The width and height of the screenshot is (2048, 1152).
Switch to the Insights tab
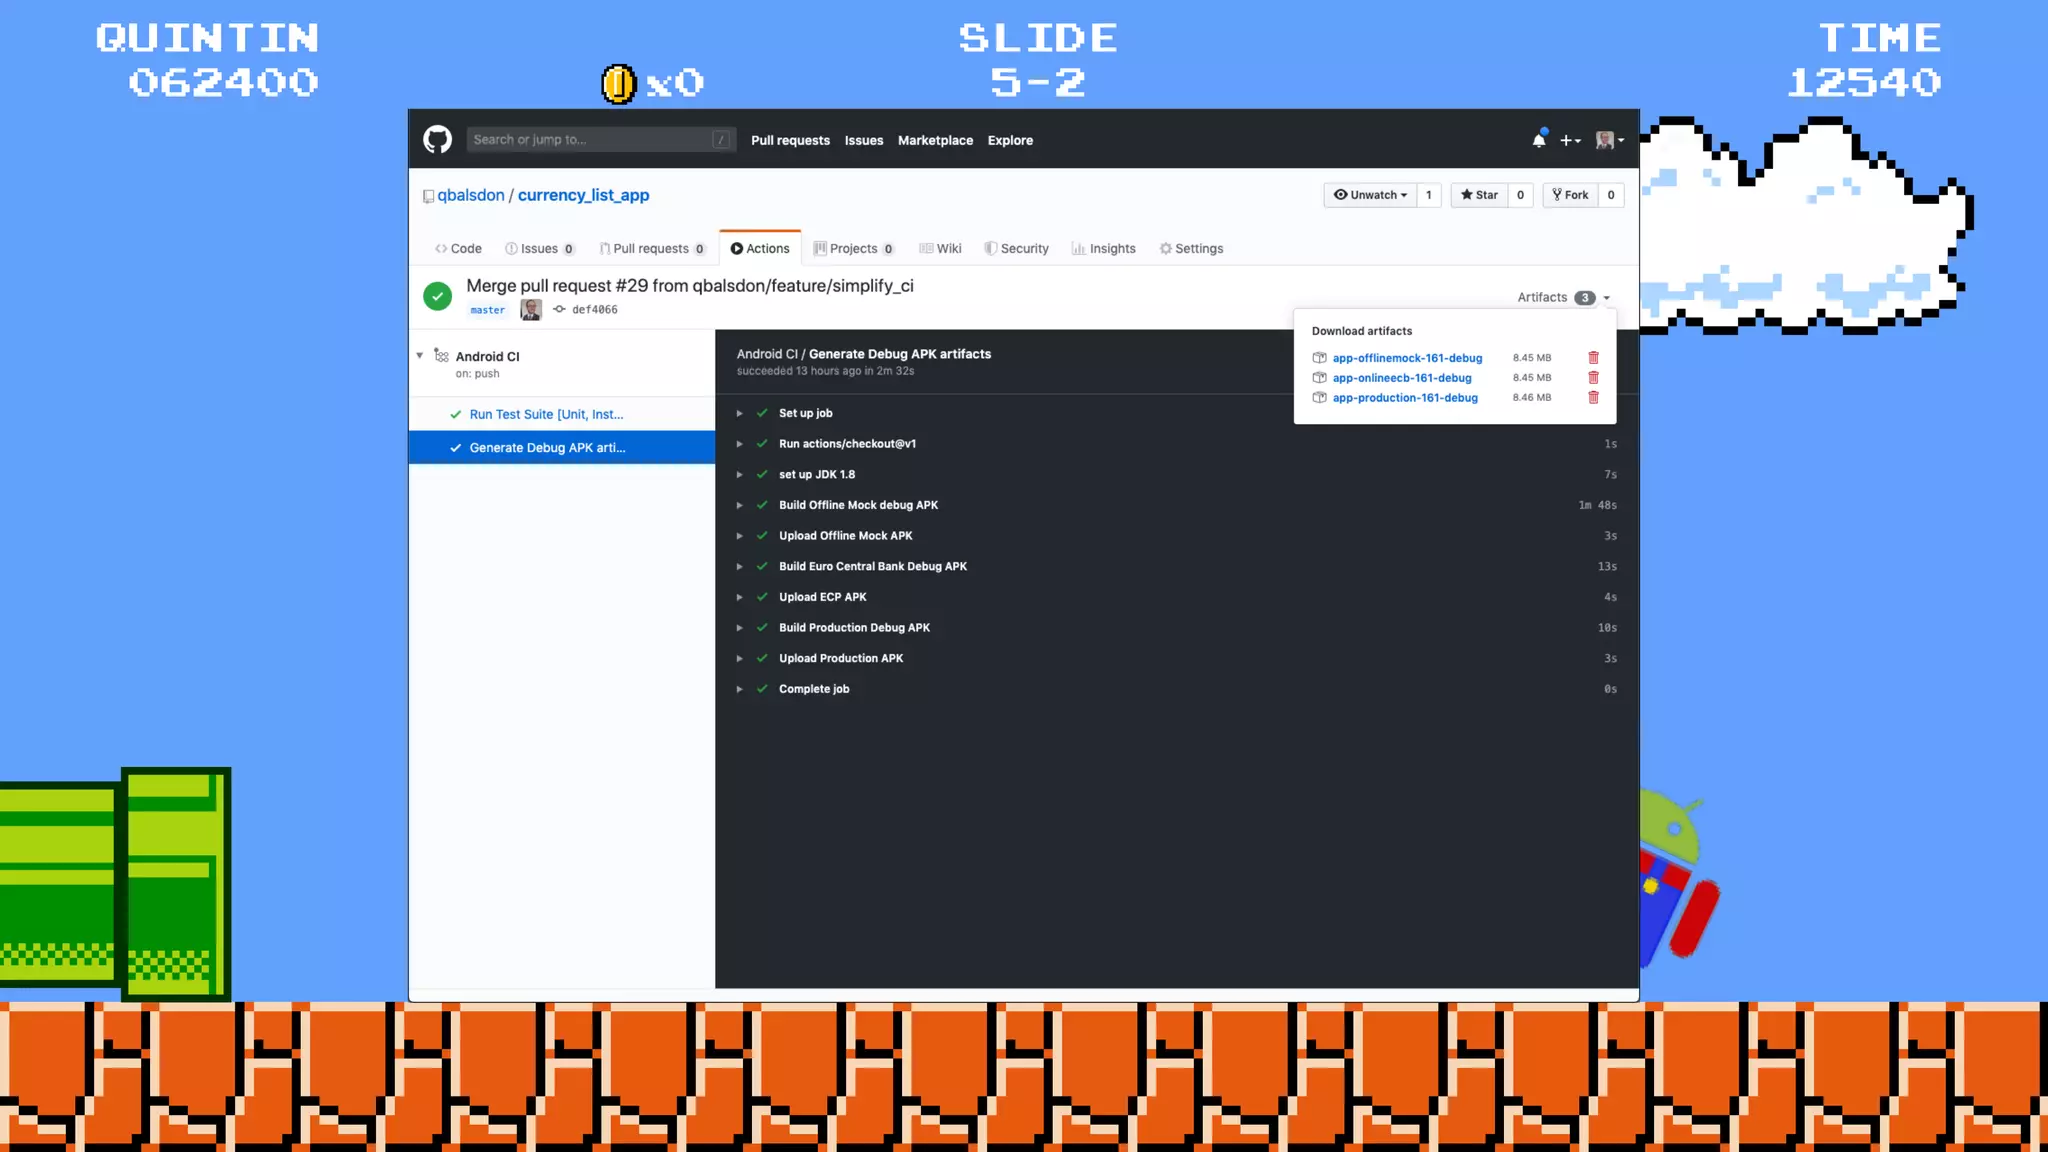1103,249
